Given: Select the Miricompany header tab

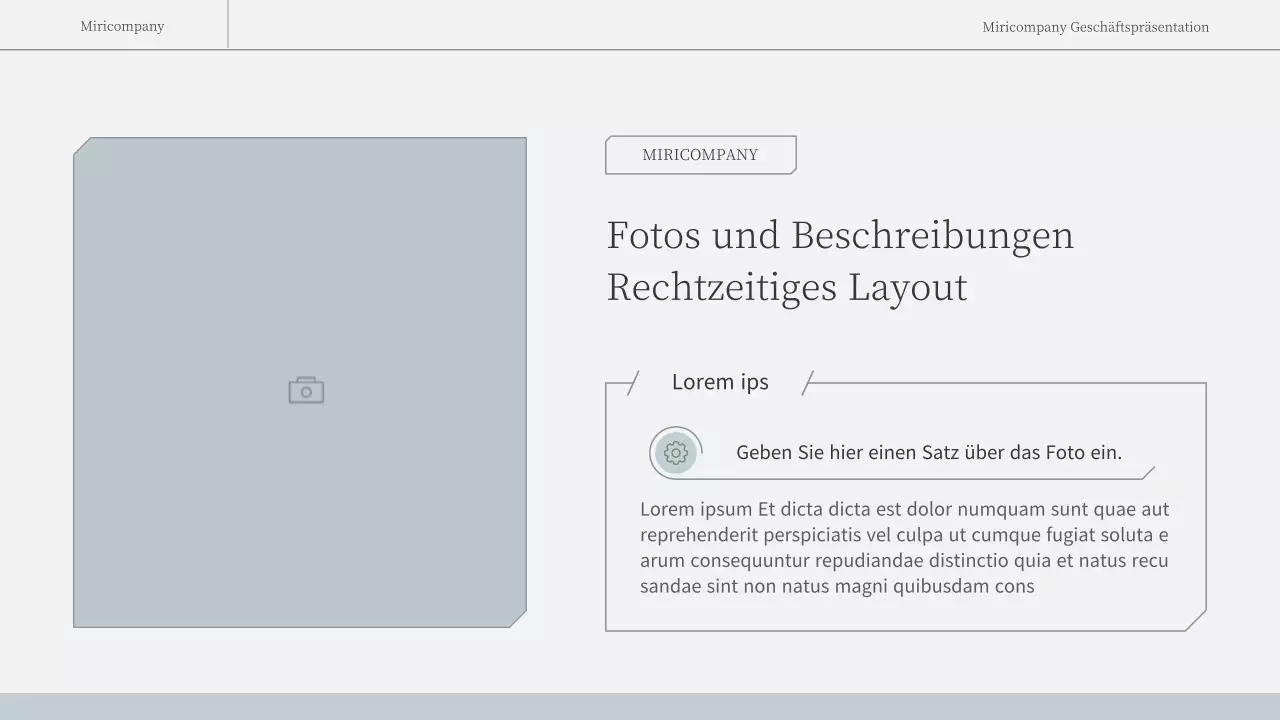Looking at the screenshot, I should click(122, 25).
